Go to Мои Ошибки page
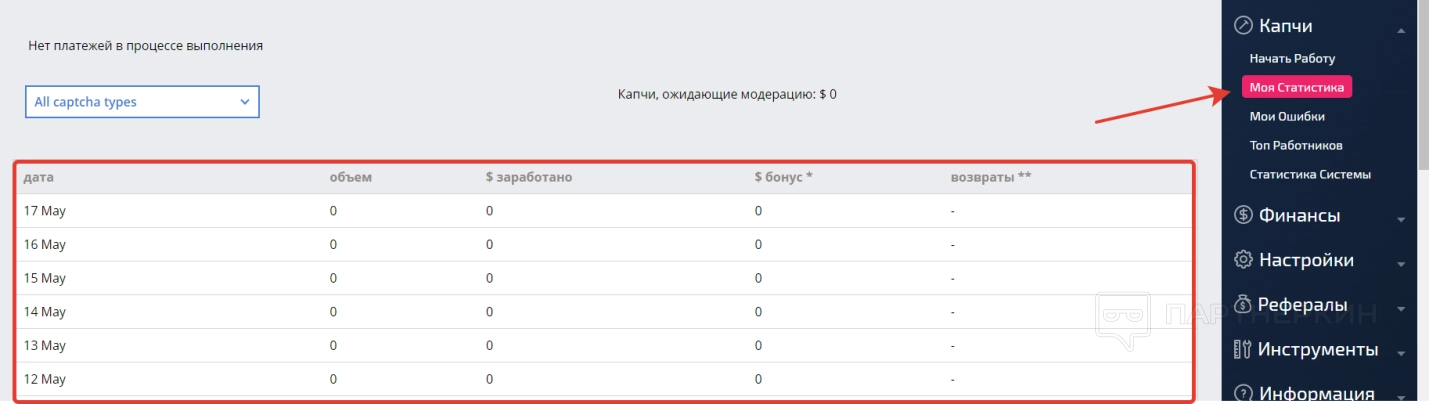Screen dimensions: 1429x404 click(1287, 117)
